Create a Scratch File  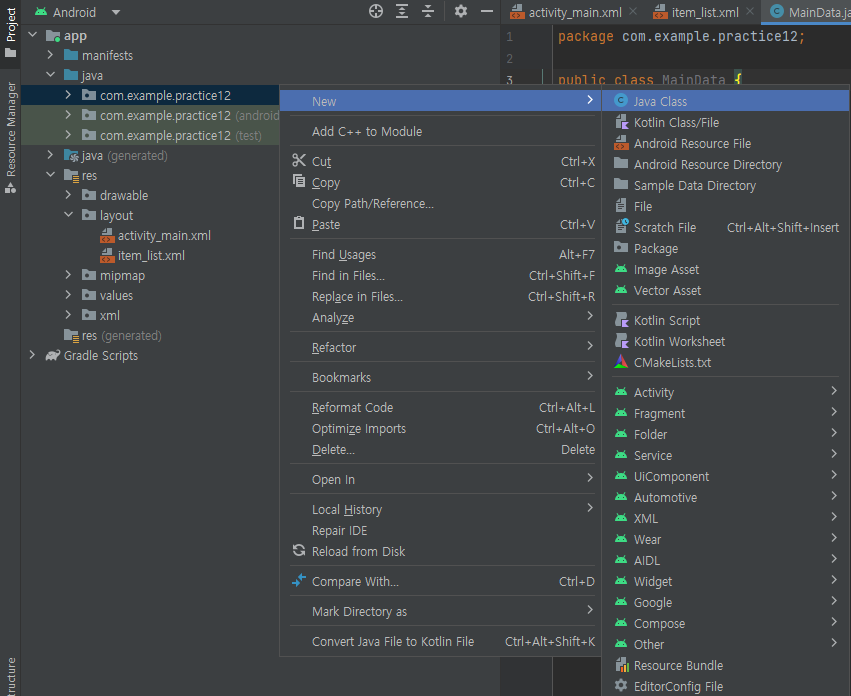pyautogui.click(x=726, y=227)
